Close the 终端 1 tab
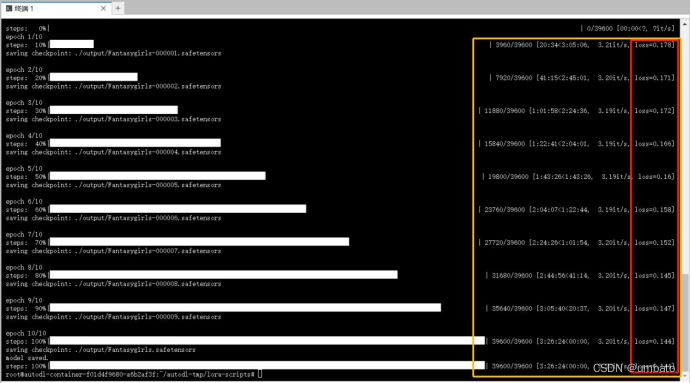 click(103, 8)
